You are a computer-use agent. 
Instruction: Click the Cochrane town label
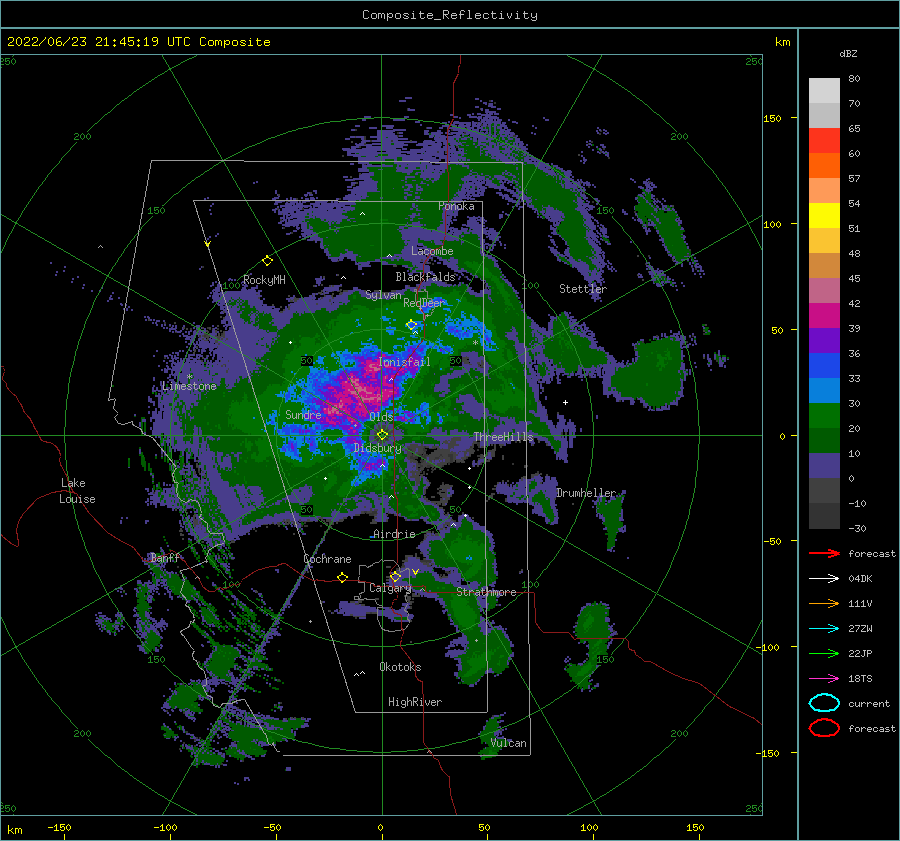[327, 559]
